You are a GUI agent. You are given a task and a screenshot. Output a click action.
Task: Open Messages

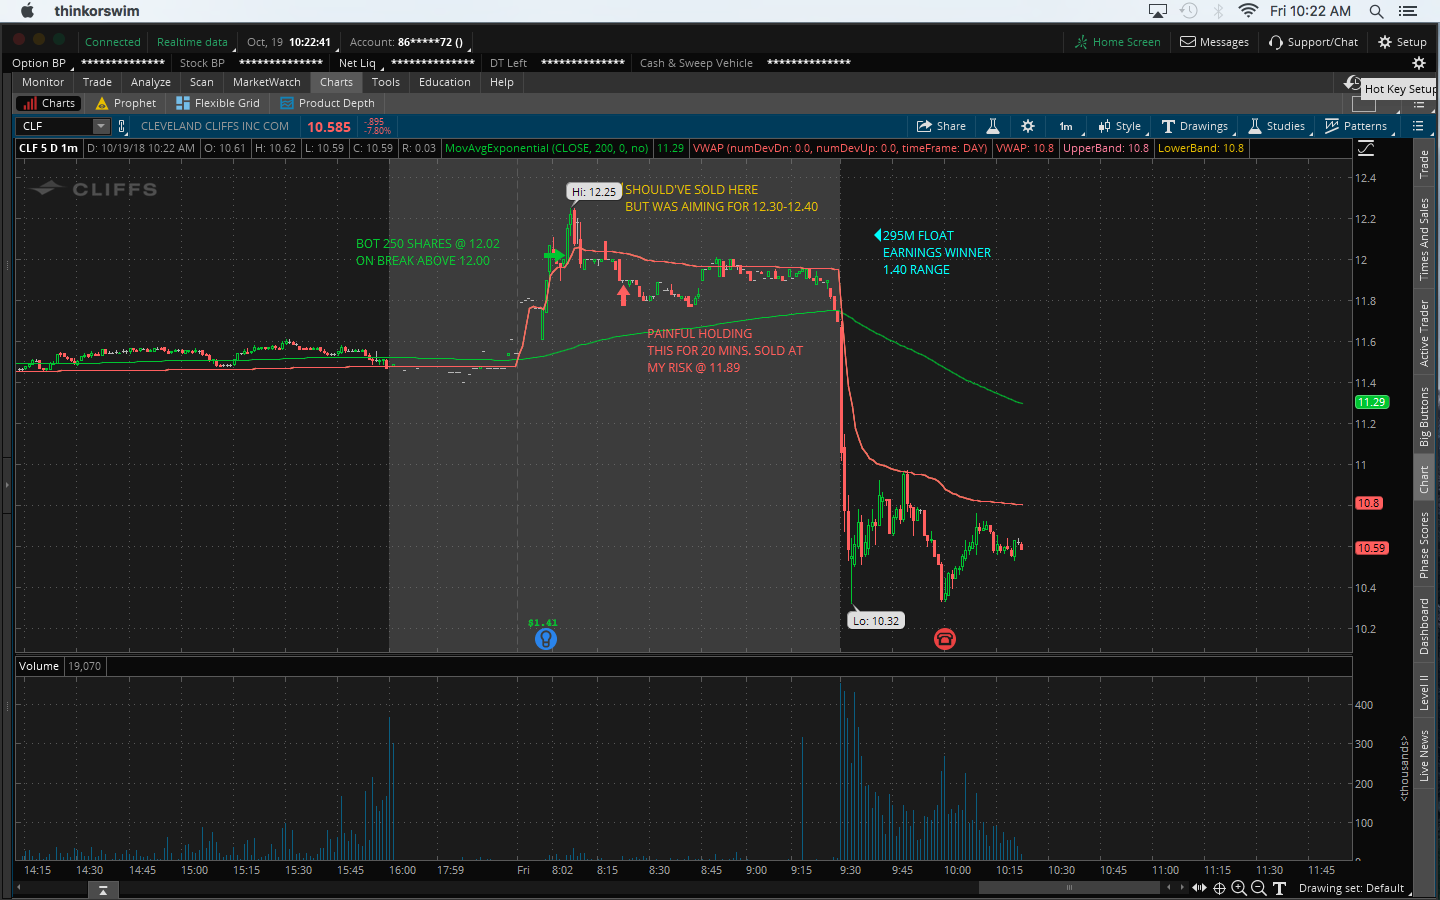[x=1214, y=42]
